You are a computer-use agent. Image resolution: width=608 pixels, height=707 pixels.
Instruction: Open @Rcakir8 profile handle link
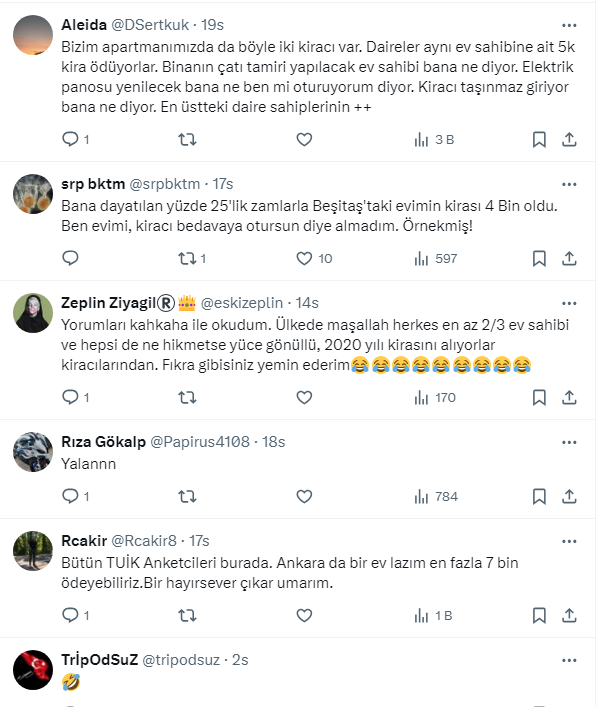(x=145, y=540)
